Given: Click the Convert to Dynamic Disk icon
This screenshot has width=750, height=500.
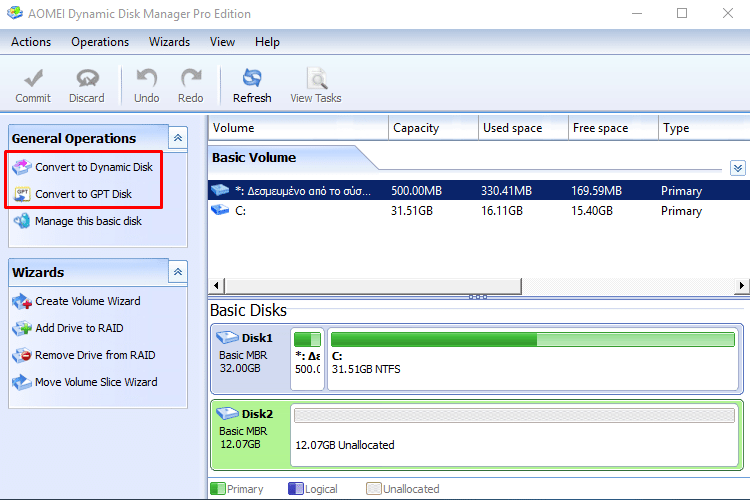Looking at the screenshot, I should [x=22, y=167].
